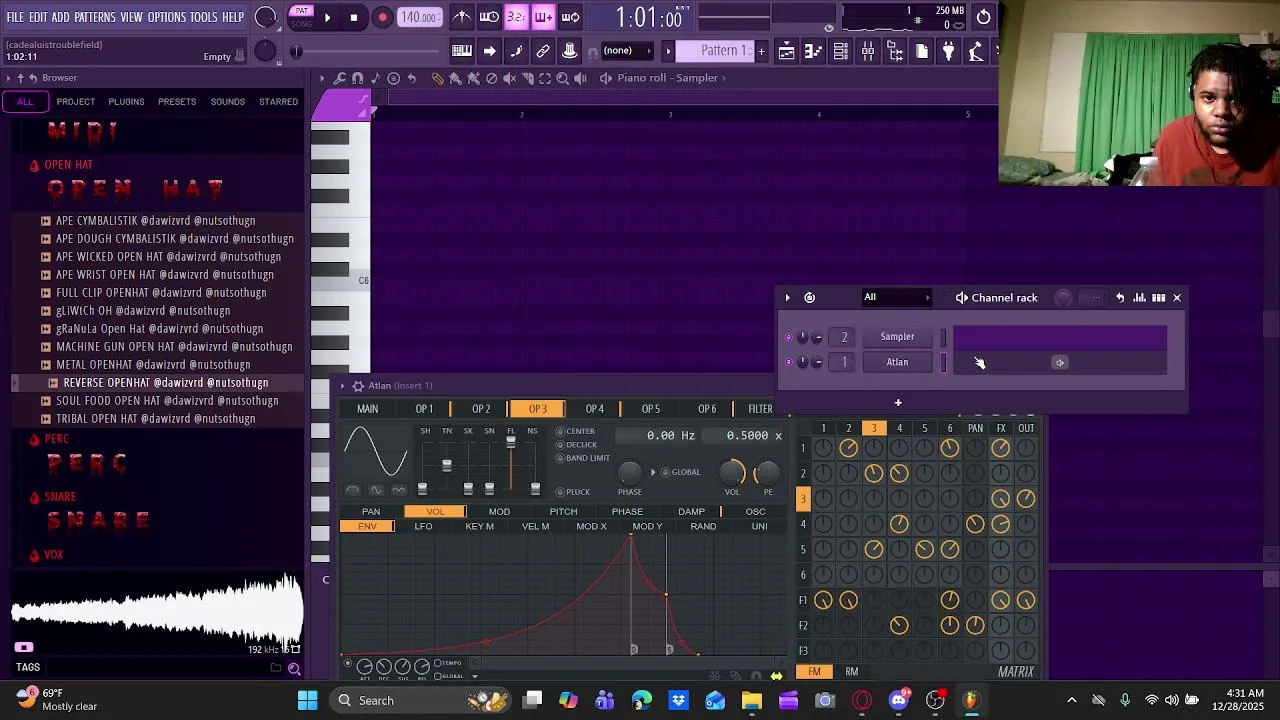Open the (none) snap selector dropdown

627,51
